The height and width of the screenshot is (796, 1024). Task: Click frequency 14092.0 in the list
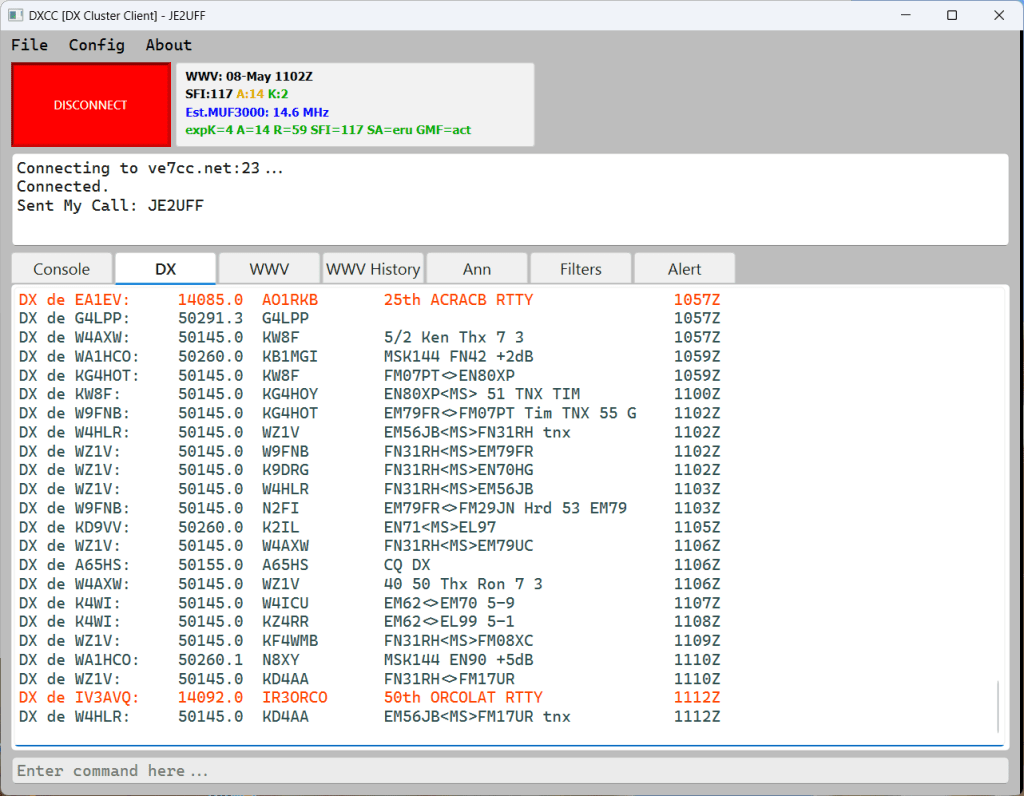pyautogui.click(x=210, y=697)
